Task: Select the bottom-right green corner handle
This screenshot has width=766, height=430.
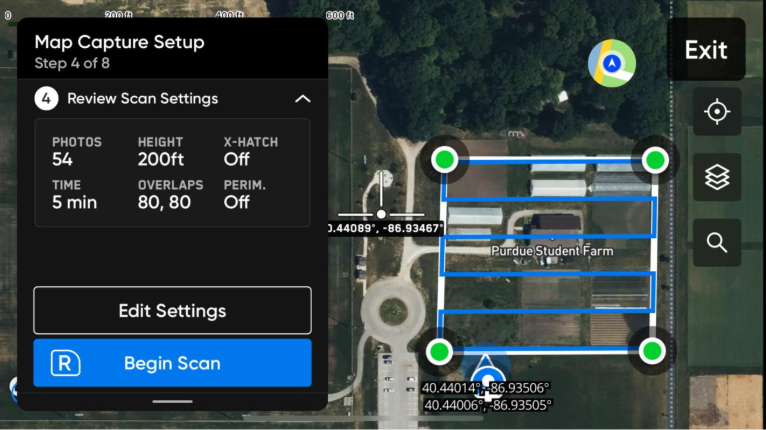Action: (652, 351)
